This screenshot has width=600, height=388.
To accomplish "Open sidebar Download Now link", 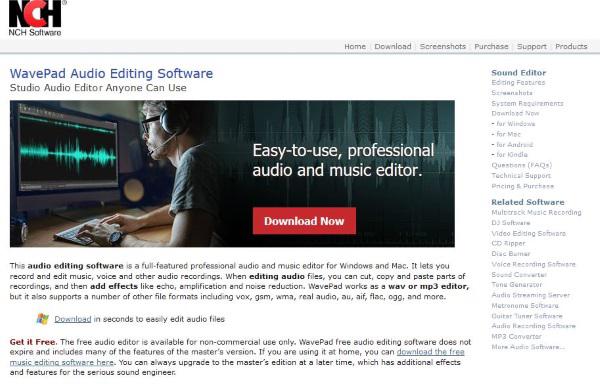I will click(515, 113).
